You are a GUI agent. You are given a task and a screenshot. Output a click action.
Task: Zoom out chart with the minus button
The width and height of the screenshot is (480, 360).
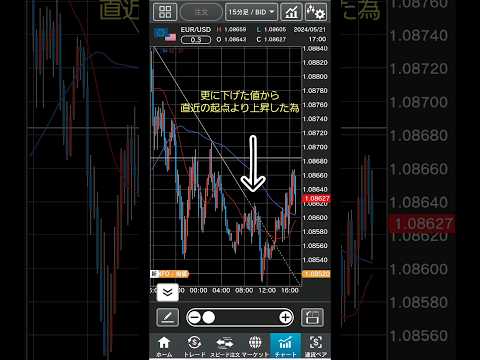click(194, 318)
